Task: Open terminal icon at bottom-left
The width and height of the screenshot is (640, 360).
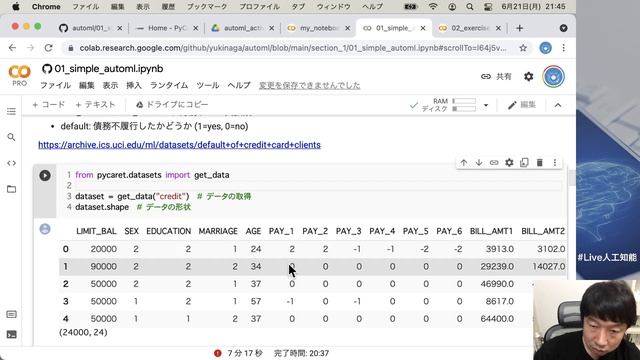Action: click(x=11, y=335)
